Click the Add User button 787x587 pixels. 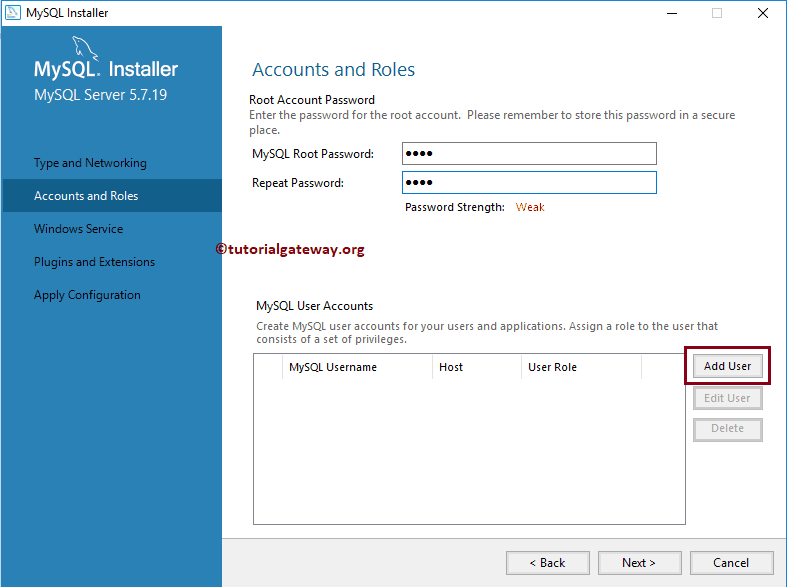[x=727, y=366]
